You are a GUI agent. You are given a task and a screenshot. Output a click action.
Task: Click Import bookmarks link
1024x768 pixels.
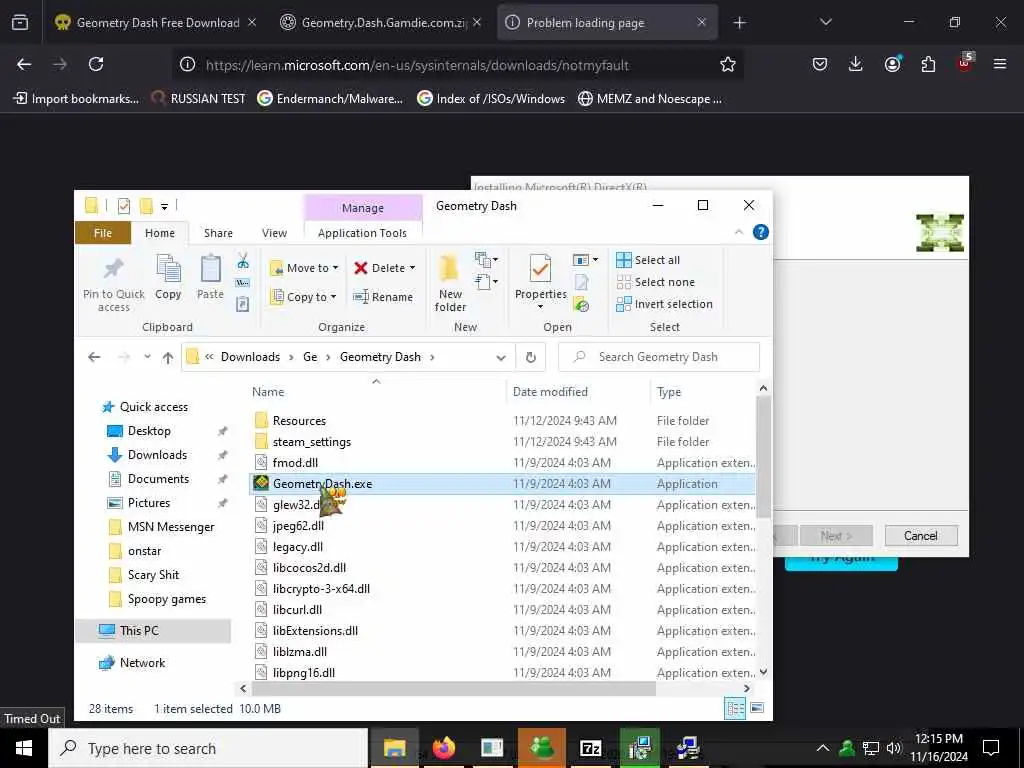(76, 99)
